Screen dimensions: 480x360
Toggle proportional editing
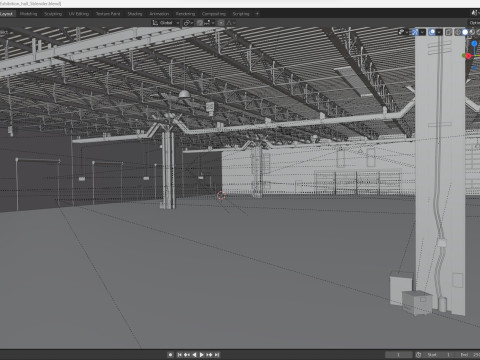coord(221,23)
